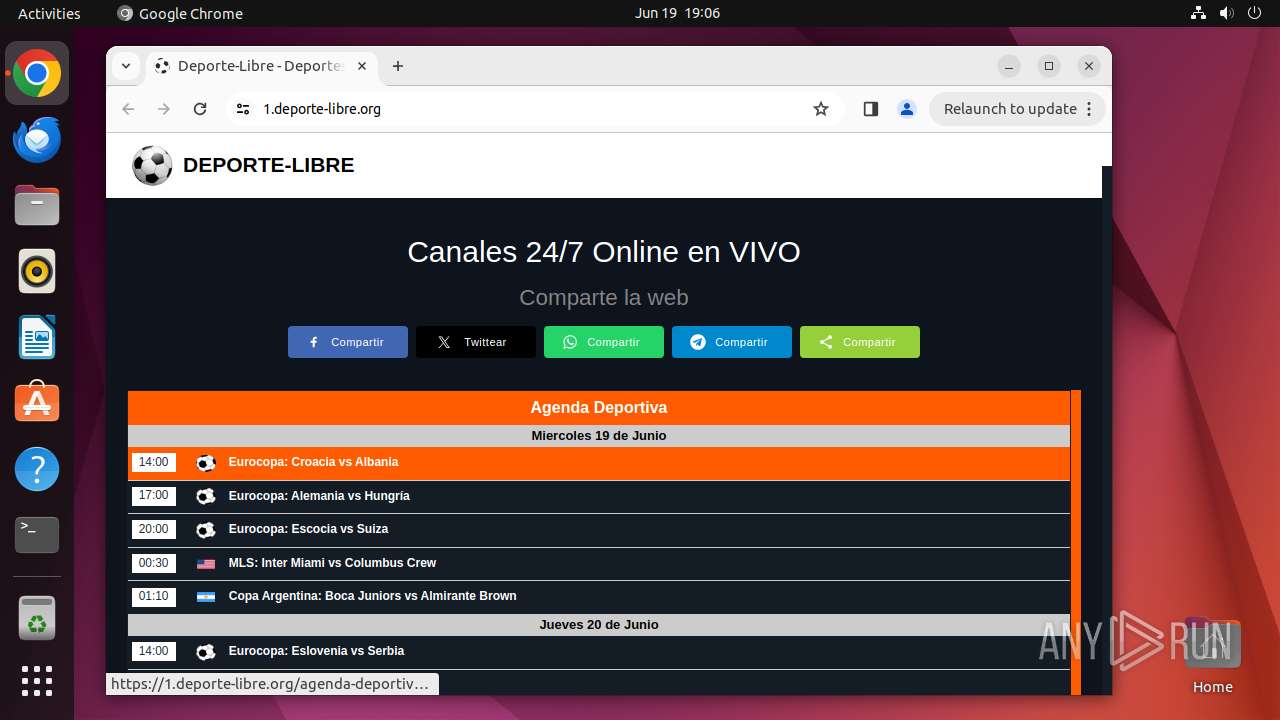Close the Deporte-Libre tab

362,66
